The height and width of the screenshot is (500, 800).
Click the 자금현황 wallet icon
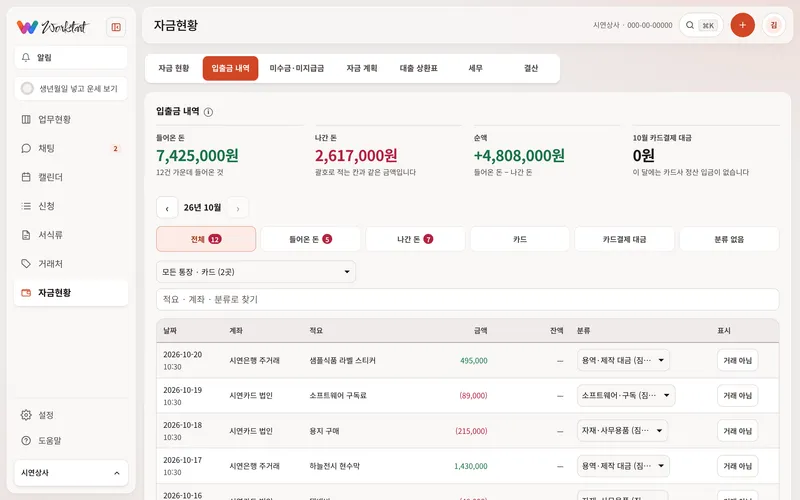(26, 293)
